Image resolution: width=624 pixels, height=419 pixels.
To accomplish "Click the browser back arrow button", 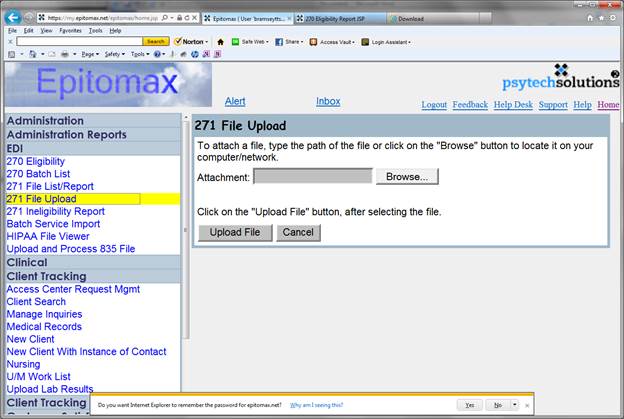I will (x=13, y=18).
